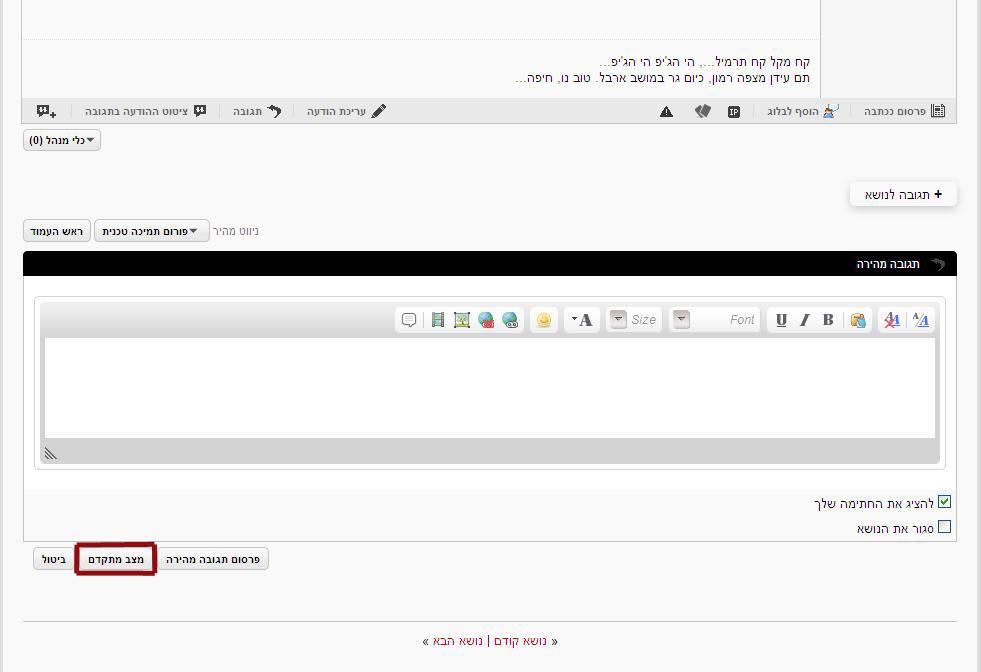Open the Font dropdown

point(715,320)
